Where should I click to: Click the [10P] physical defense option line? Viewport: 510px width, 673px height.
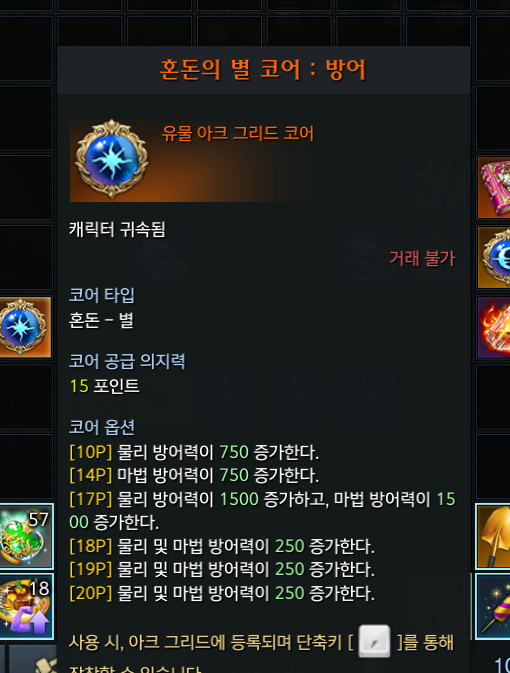click(194, 452)
